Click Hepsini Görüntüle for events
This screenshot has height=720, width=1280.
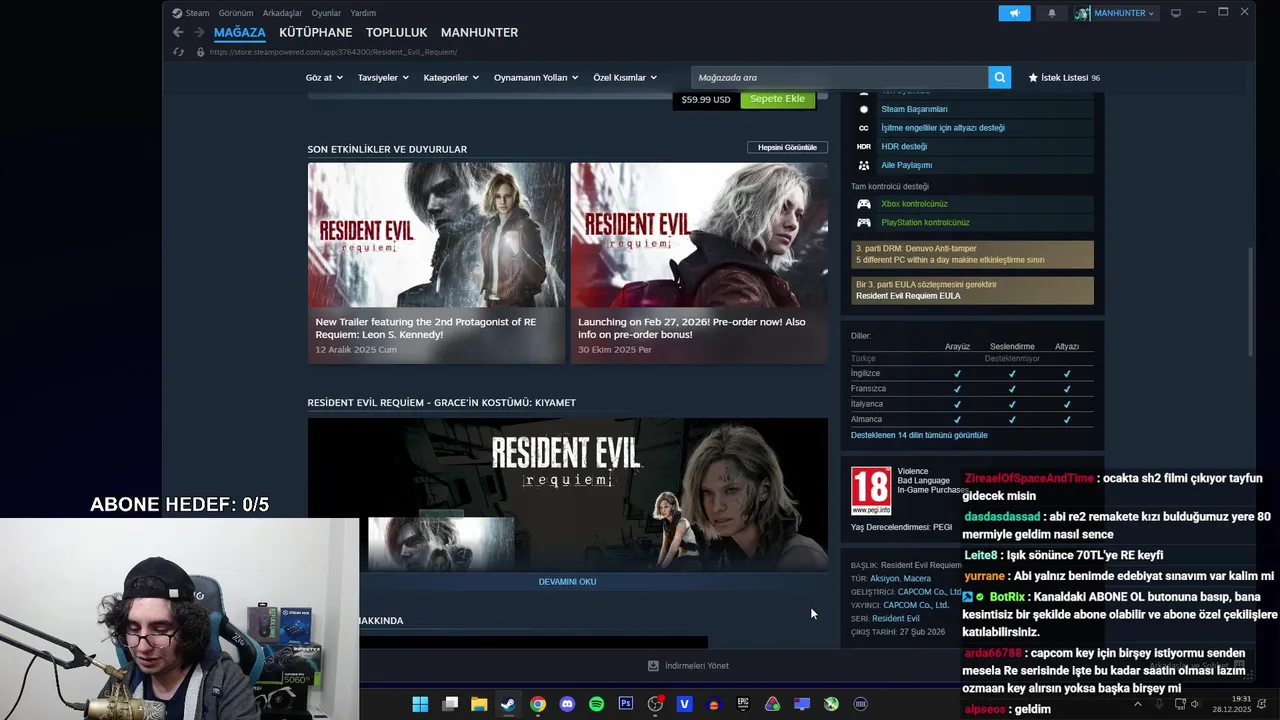click(x=787, y=147)
